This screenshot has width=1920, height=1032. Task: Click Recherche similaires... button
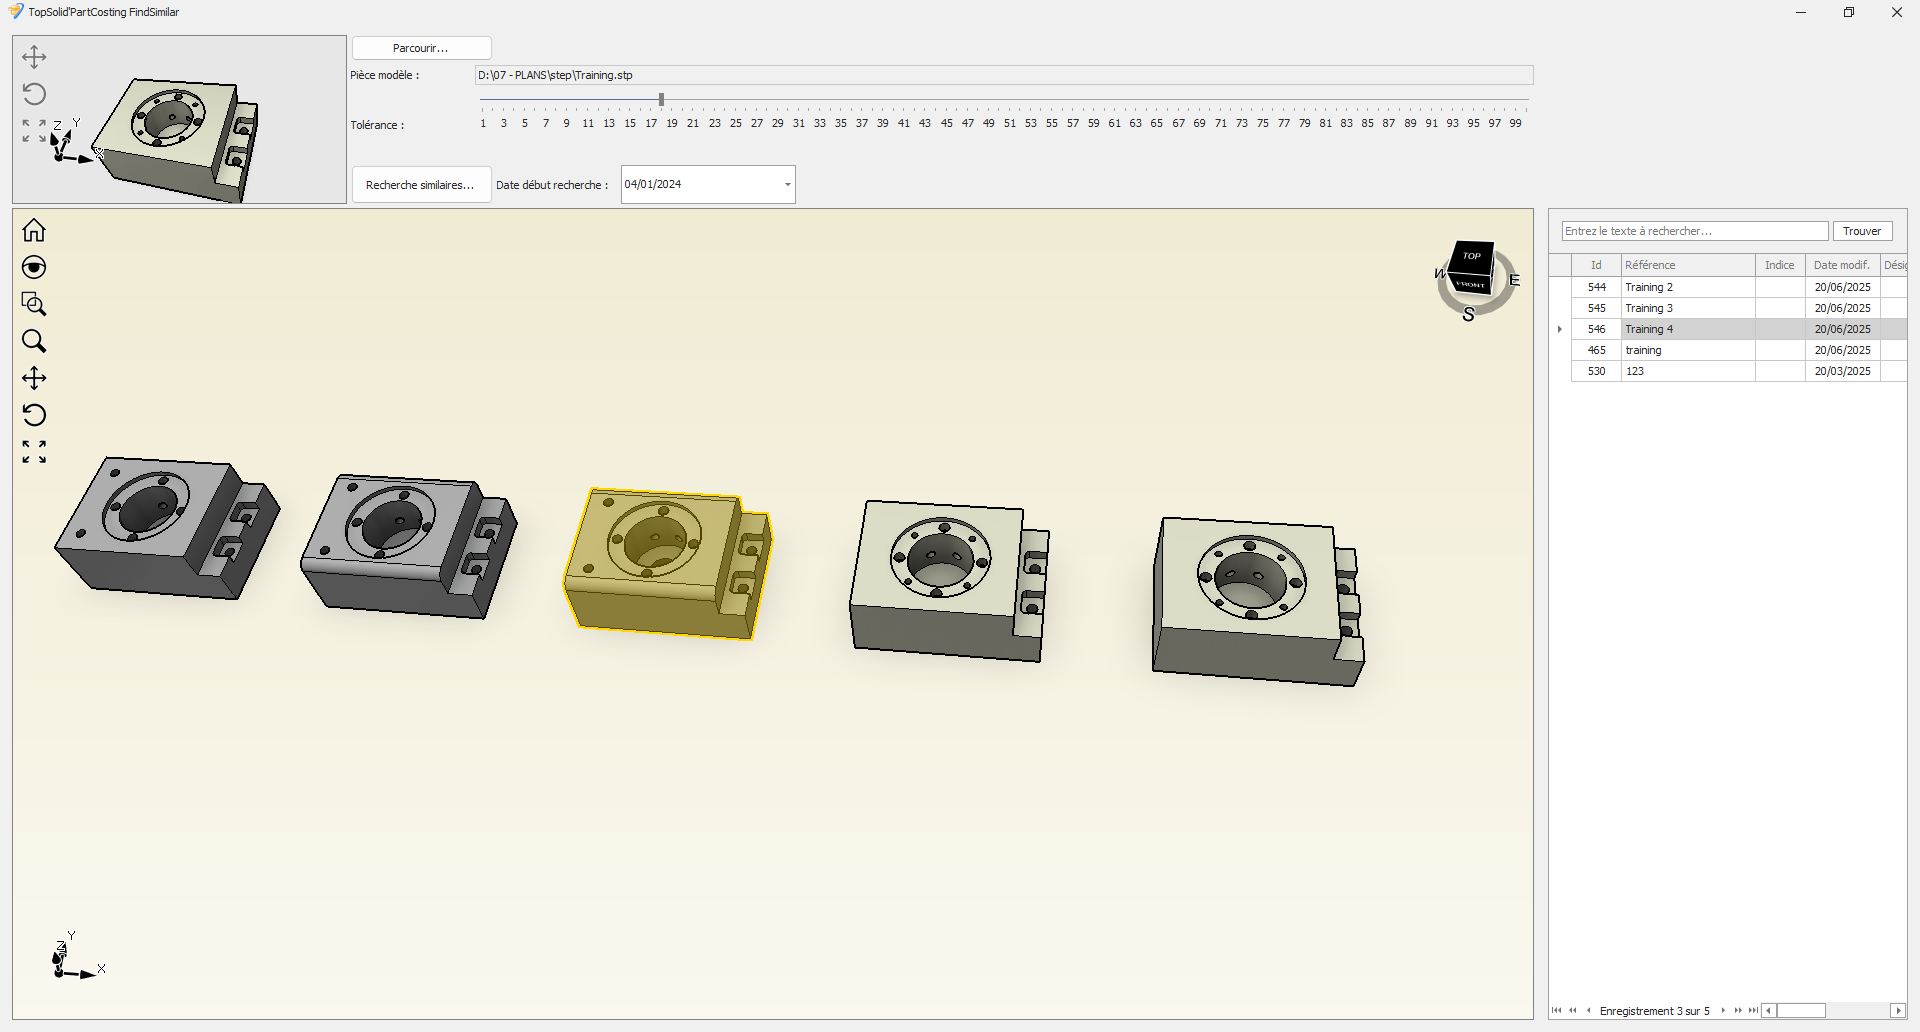[421, 185]
